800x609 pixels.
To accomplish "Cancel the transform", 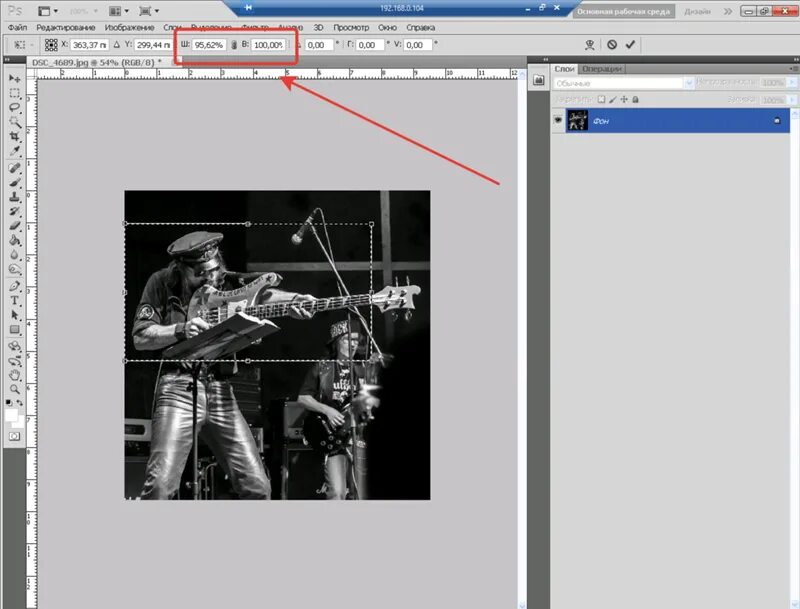I will pos(612,44).
